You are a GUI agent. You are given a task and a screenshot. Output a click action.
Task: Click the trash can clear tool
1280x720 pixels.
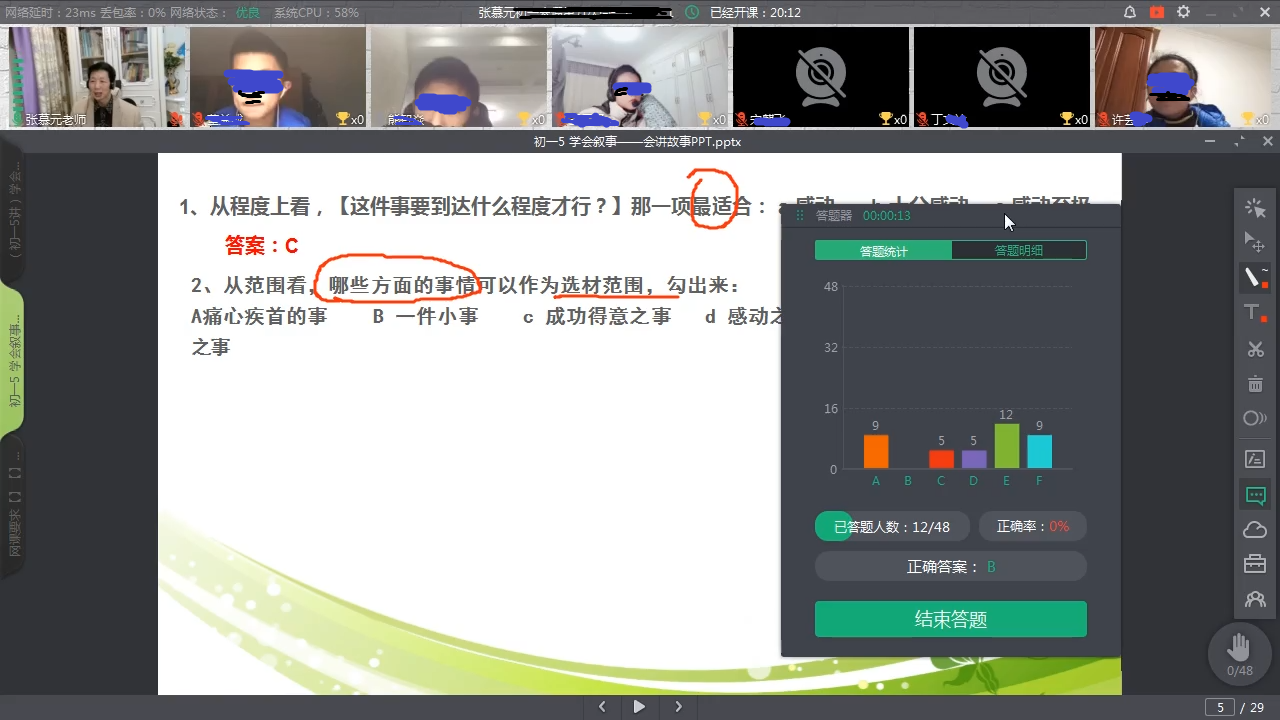click(1255, 383)
